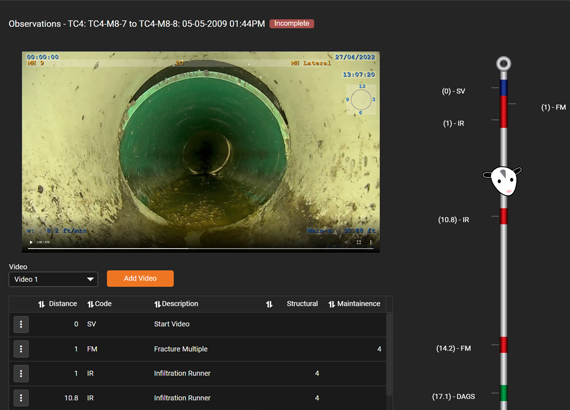Image resolution: width=570 pixels, height=410 pixels.
Task: Sort by the Structural column arrows
Action: click(x=269, y=304)
